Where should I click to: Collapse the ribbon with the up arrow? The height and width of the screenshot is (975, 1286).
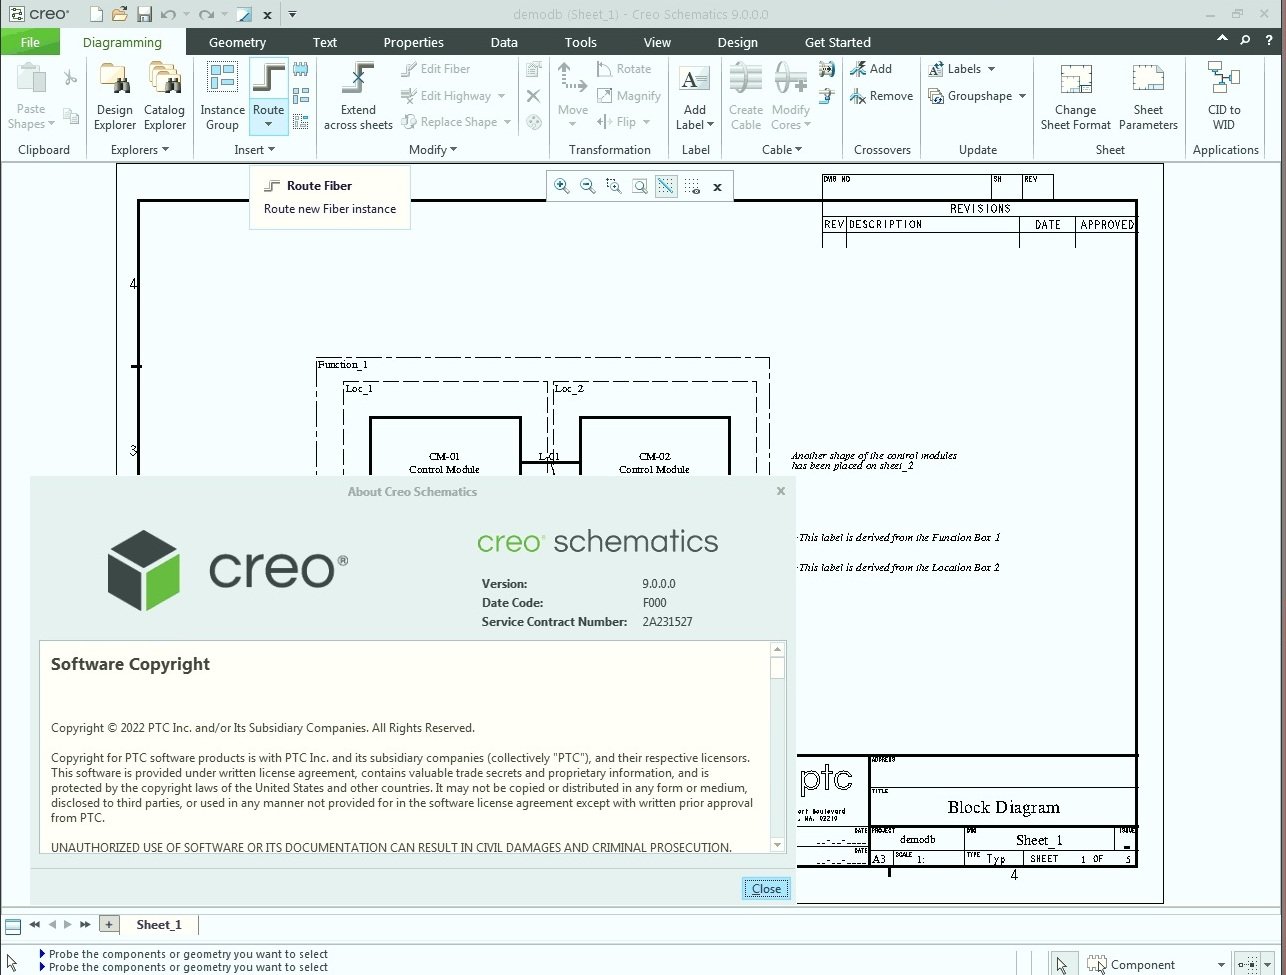click(x=1221, y=40)
